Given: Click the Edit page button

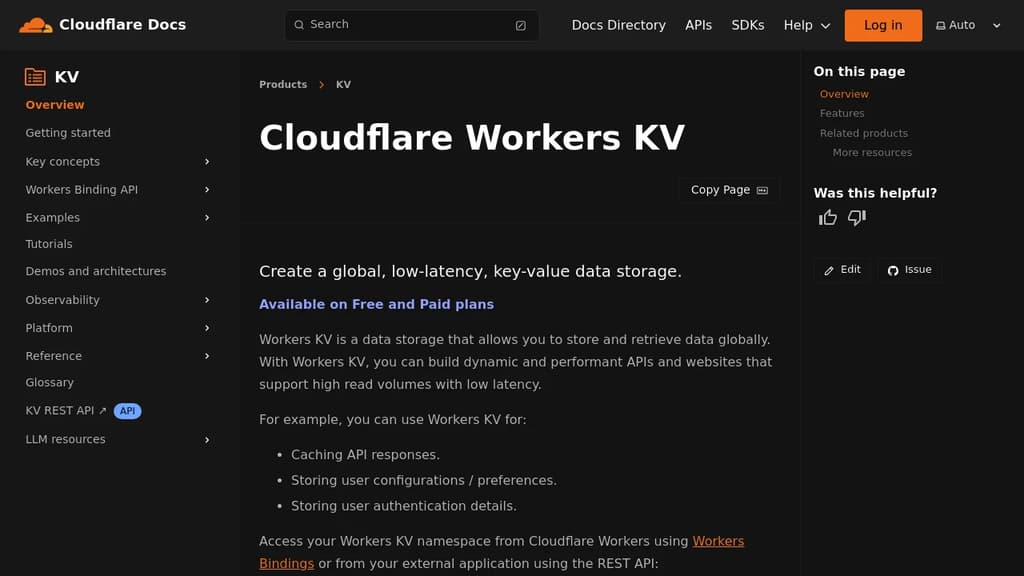Looking at the screenshot, I should (842, 270).
